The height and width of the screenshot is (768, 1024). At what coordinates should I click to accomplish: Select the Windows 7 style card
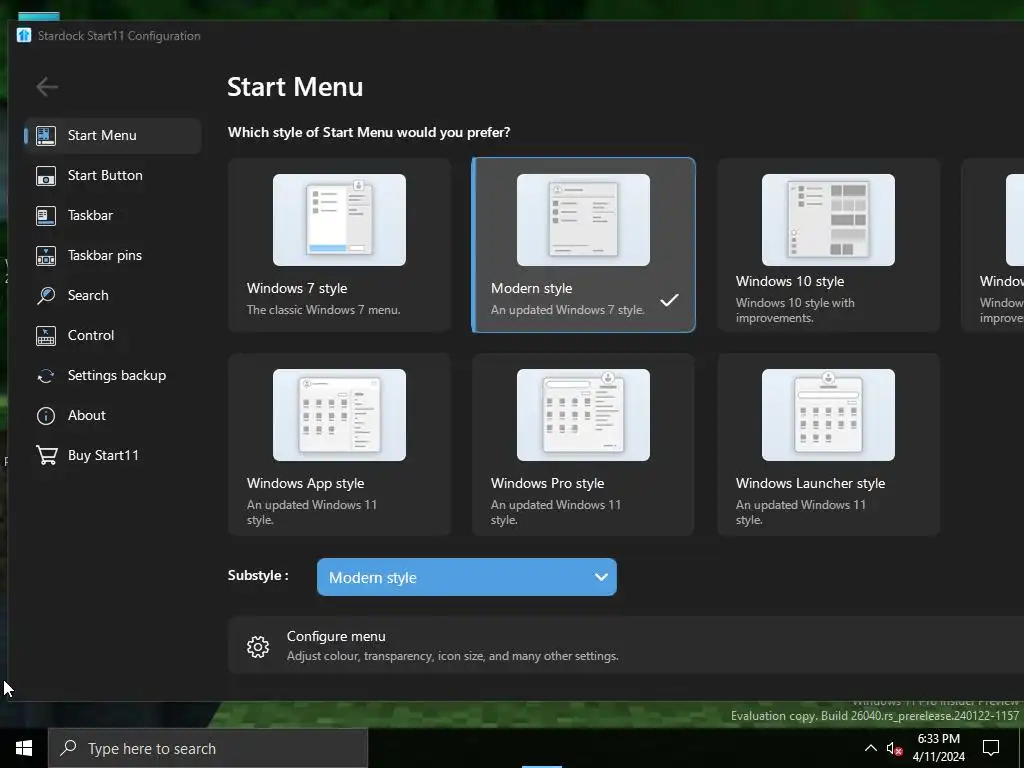pos(339,245)
